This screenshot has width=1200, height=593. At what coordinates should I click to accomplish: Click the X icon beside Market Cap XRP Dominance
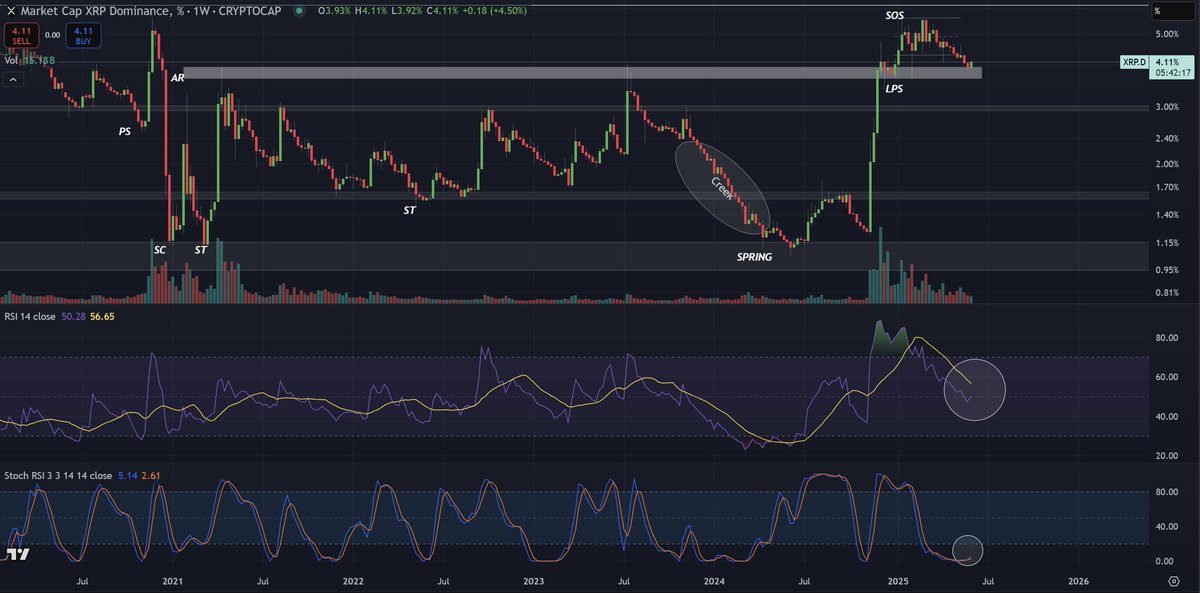10,11
